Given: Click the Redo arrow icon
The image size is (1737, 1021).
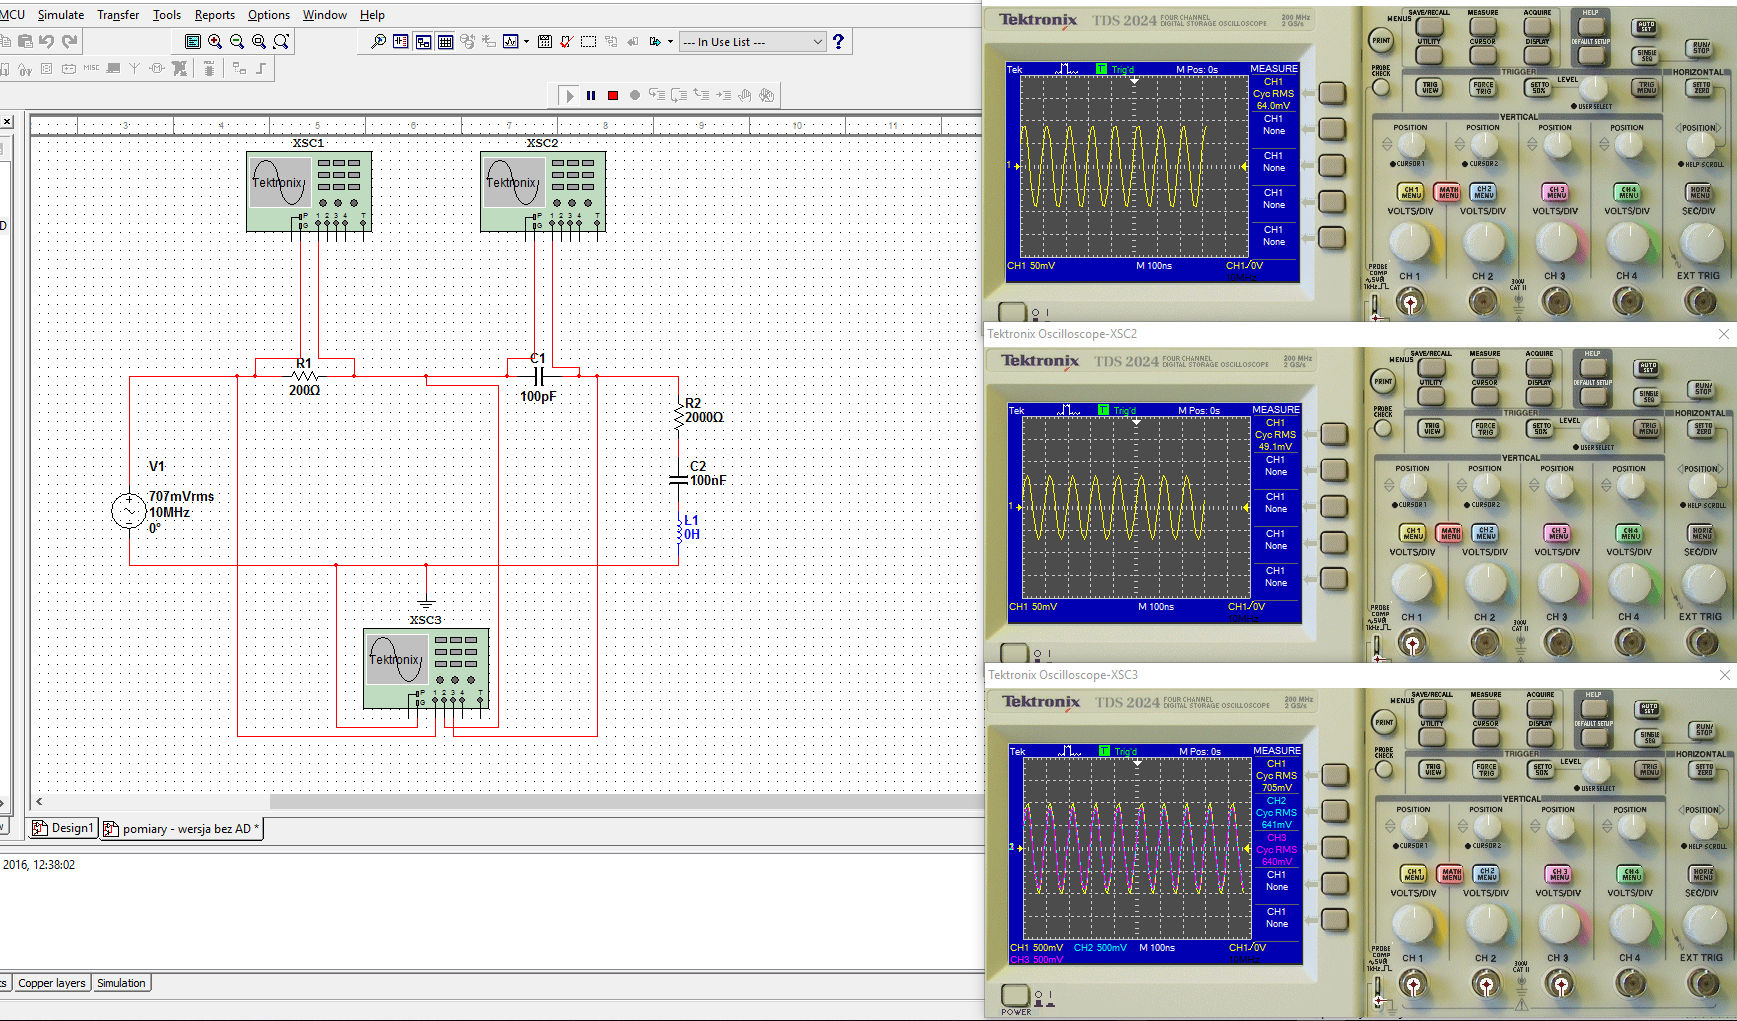Looking at the screenshot, I should tap(69, 42).
